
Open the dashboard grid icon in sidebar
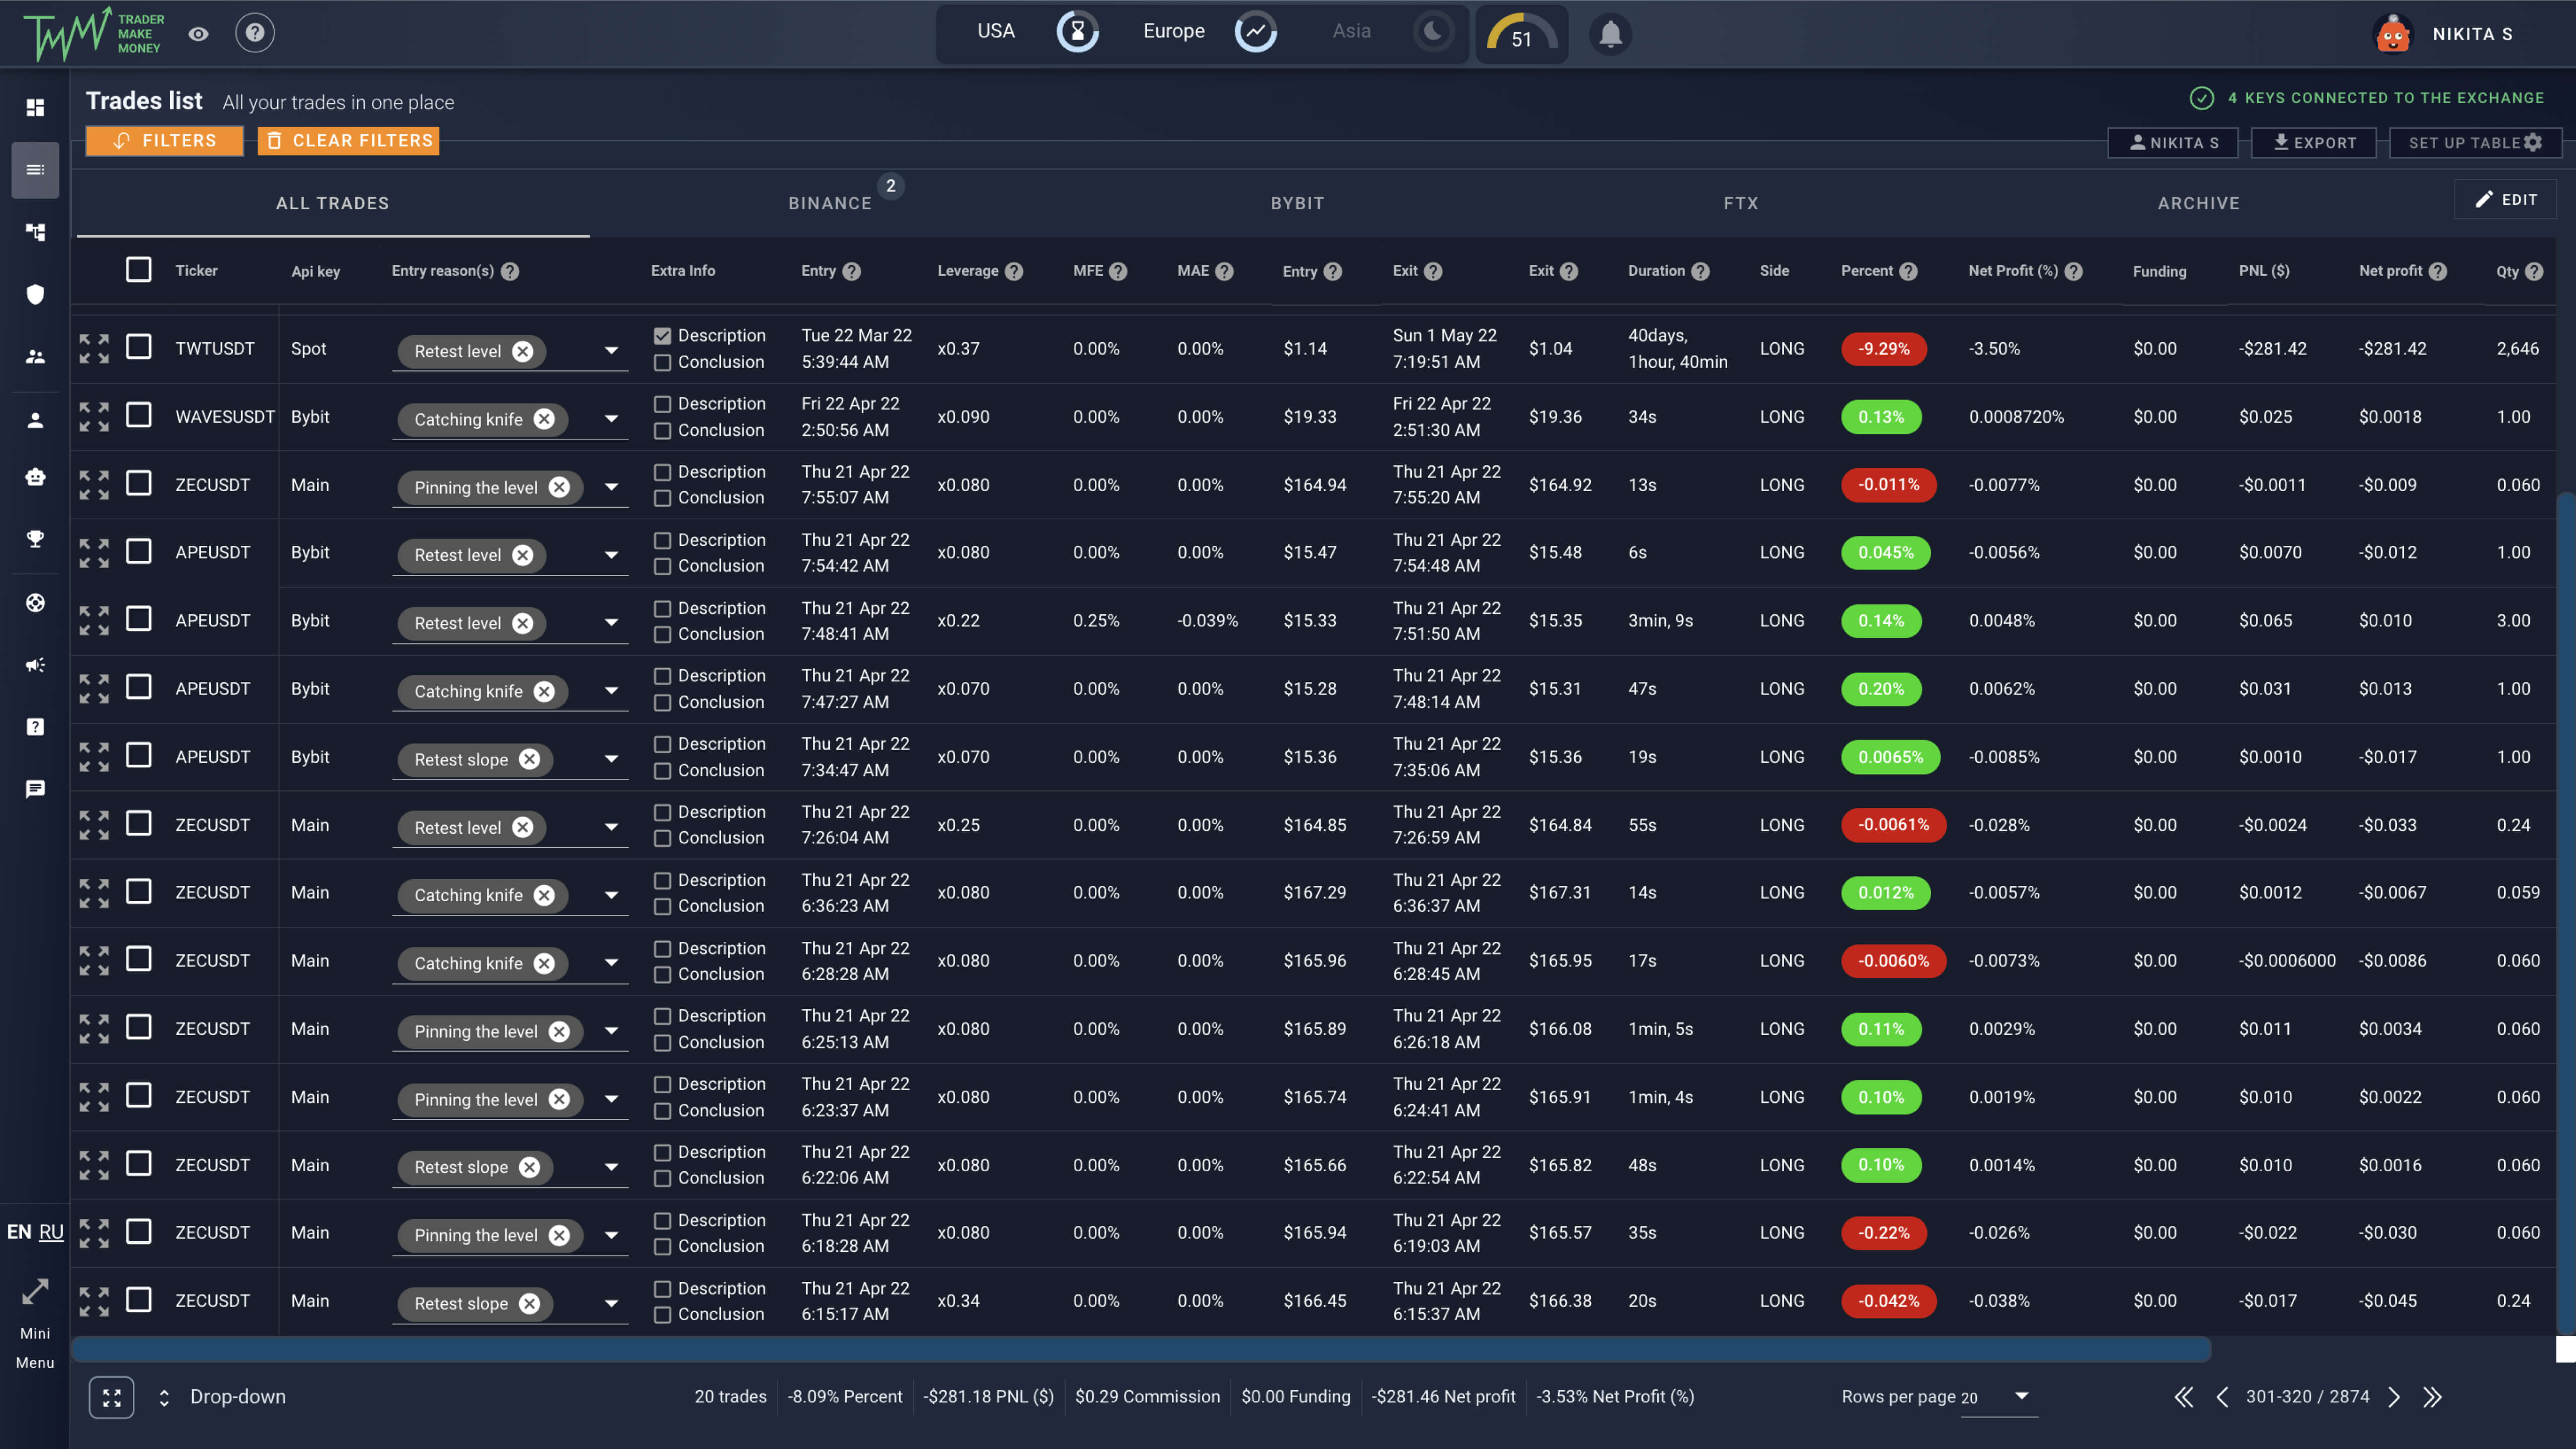coord(35,107)
